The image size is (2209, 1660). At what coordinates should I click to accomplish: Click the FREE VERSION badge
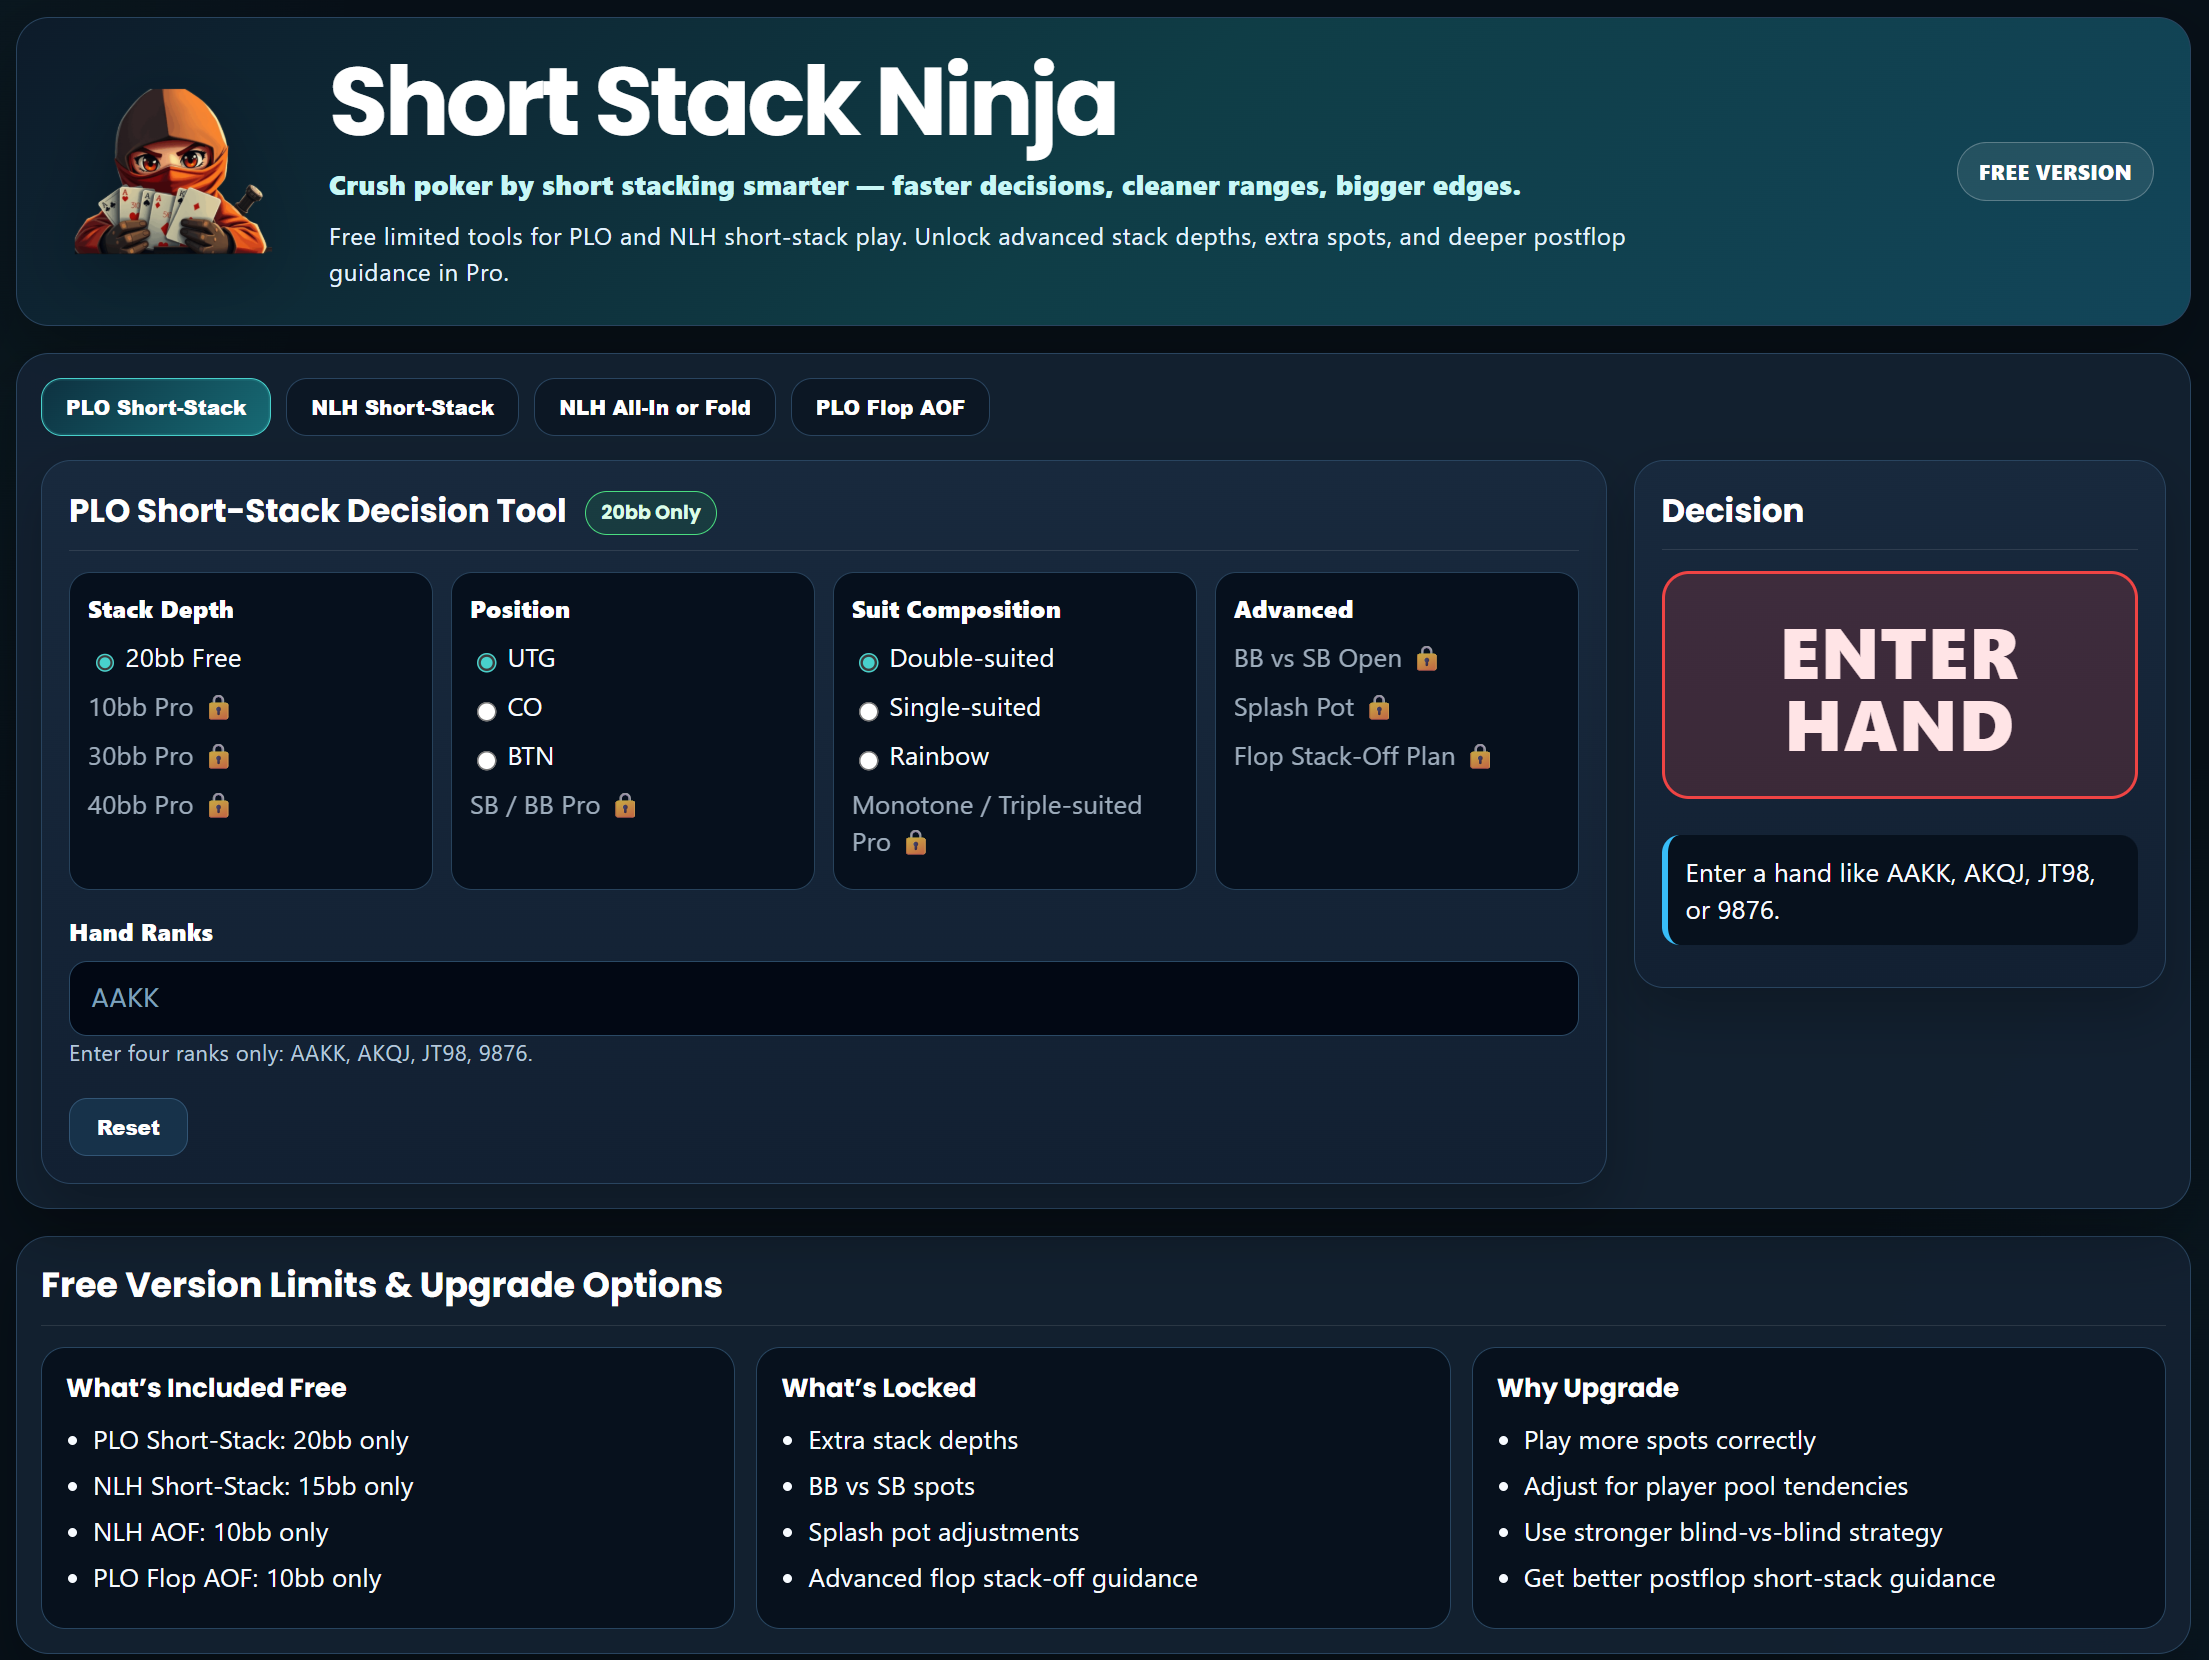tap(2054, 172)
